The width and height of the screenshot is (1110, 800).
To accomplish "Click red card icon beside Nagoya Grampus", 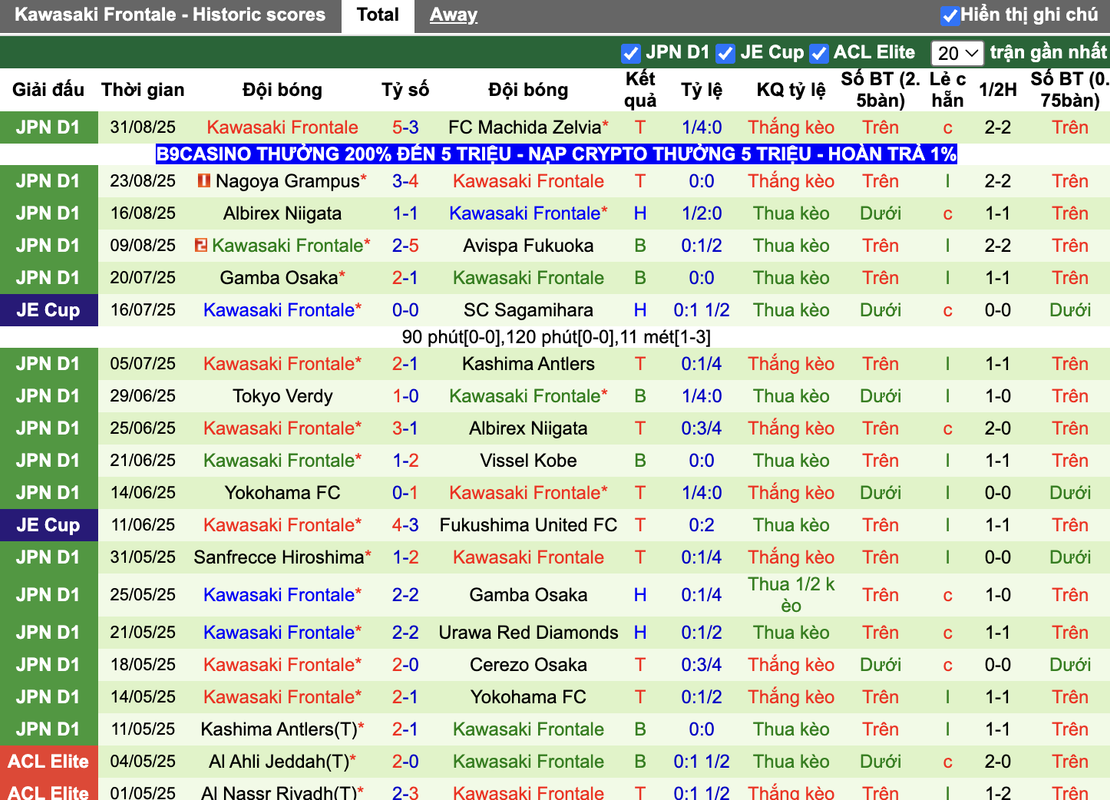I will click(x=204, y=181).
